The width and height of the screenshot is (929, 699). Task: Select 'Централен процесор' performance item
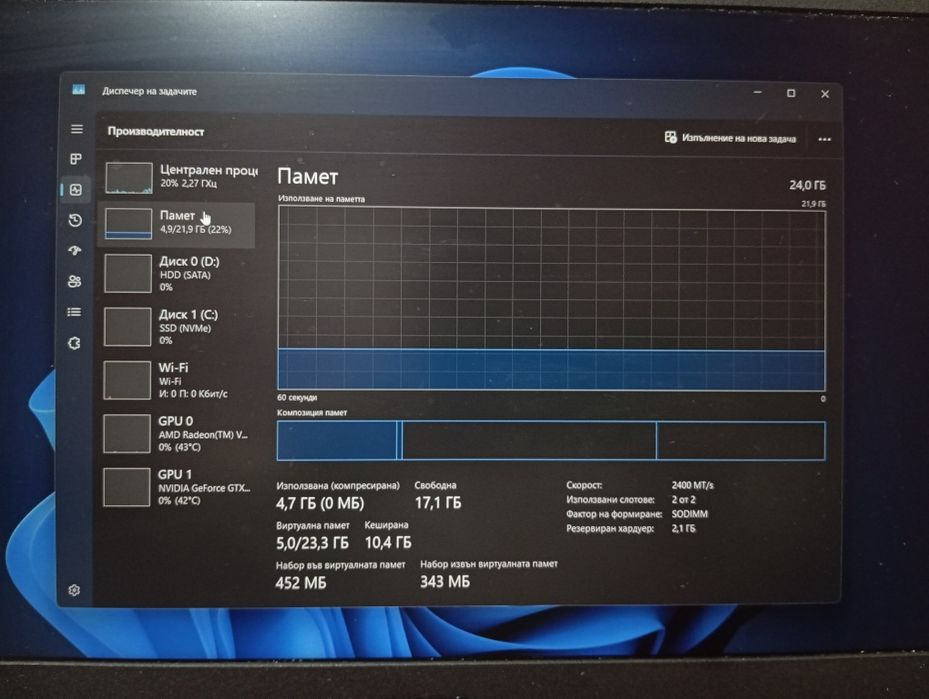coord(180,177)
